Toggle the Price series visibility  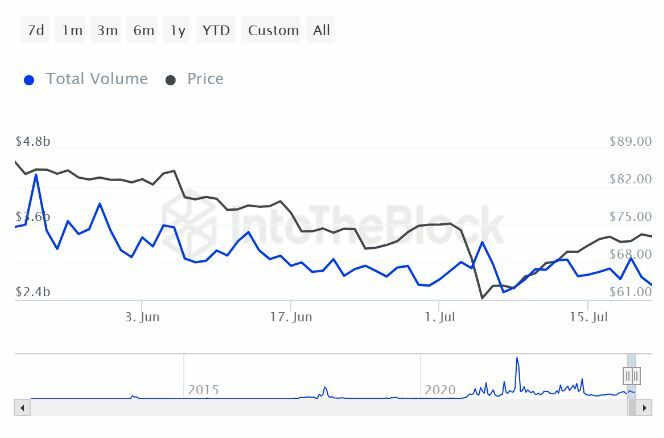pos(205,79)
